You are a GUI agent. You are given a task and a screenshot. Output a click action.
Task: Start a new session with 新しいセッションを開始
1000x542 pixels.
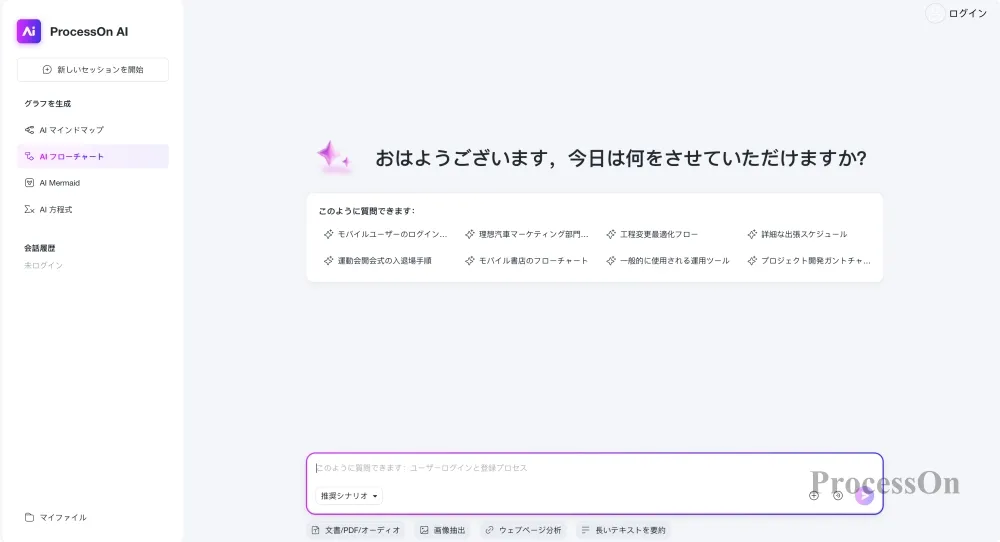coord(93,70)
